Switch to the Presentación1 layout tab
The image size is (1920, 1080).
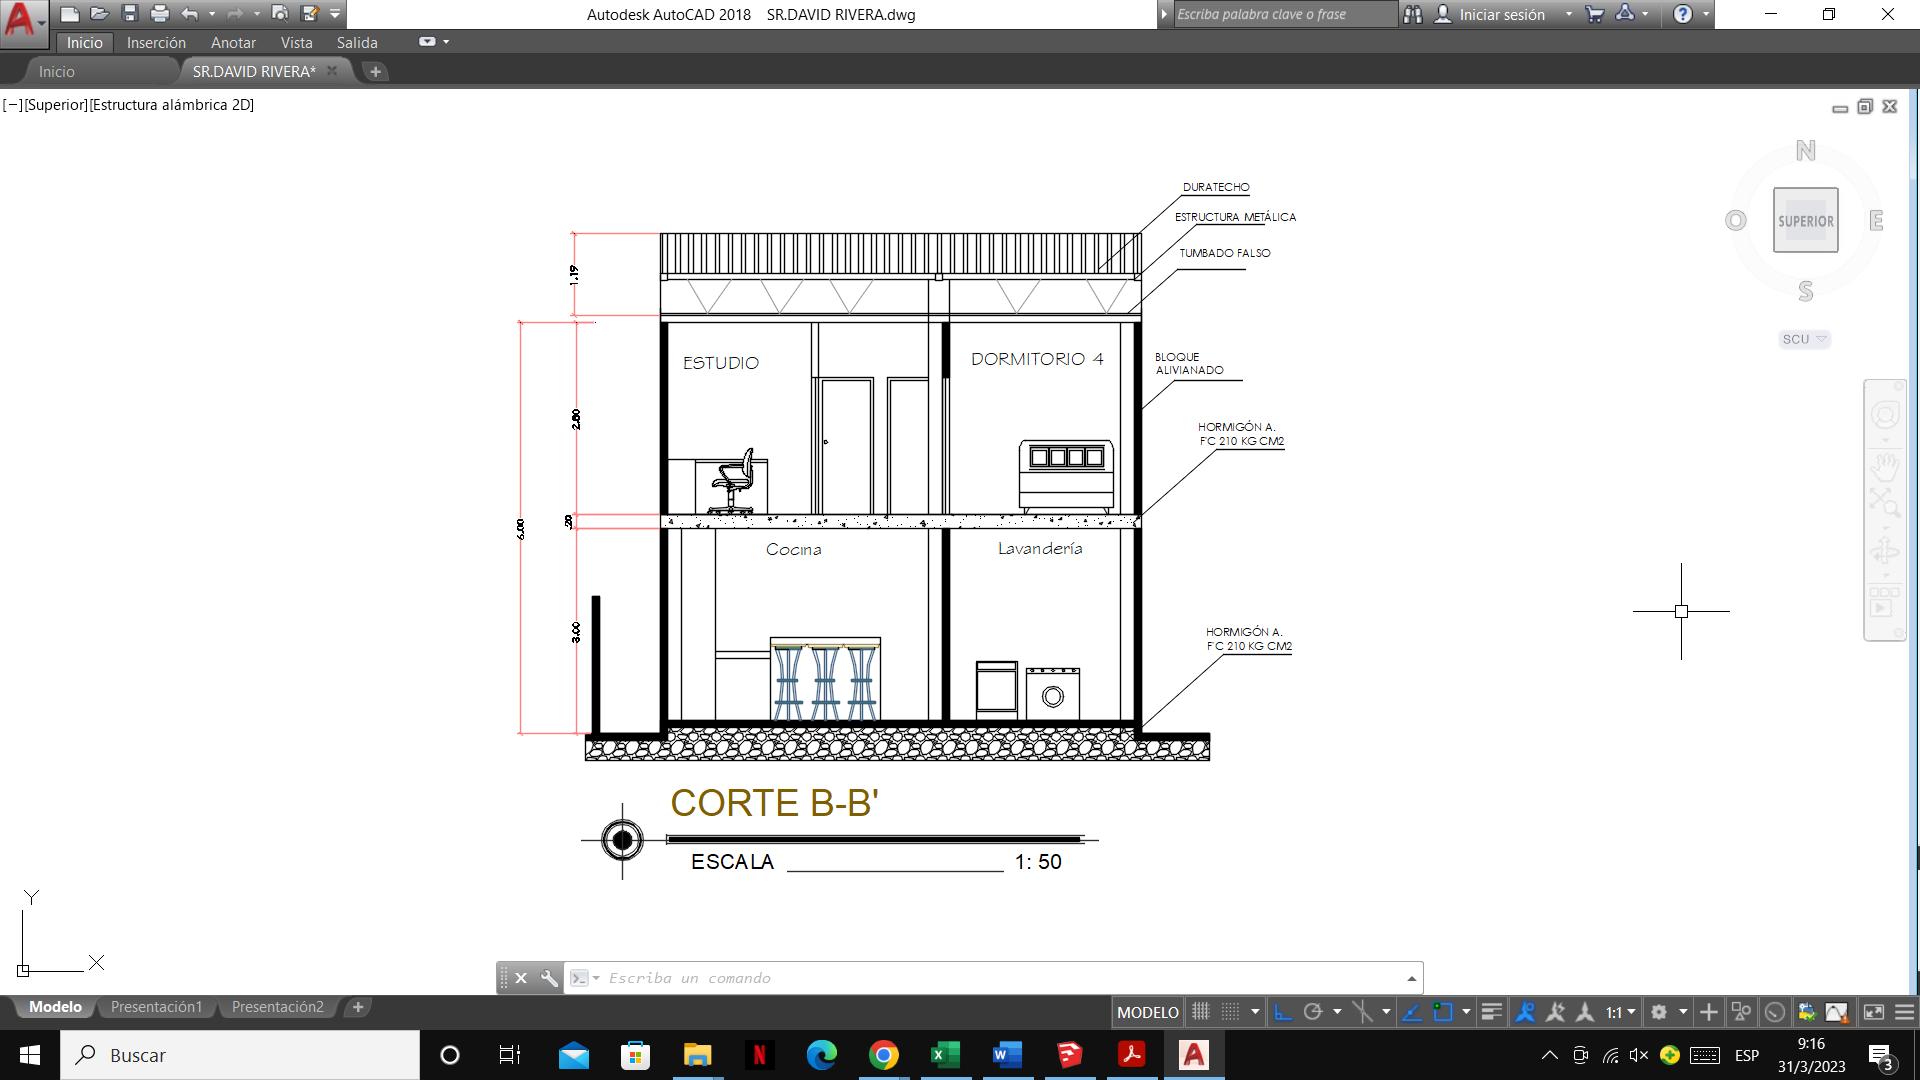click(156, 1007)
